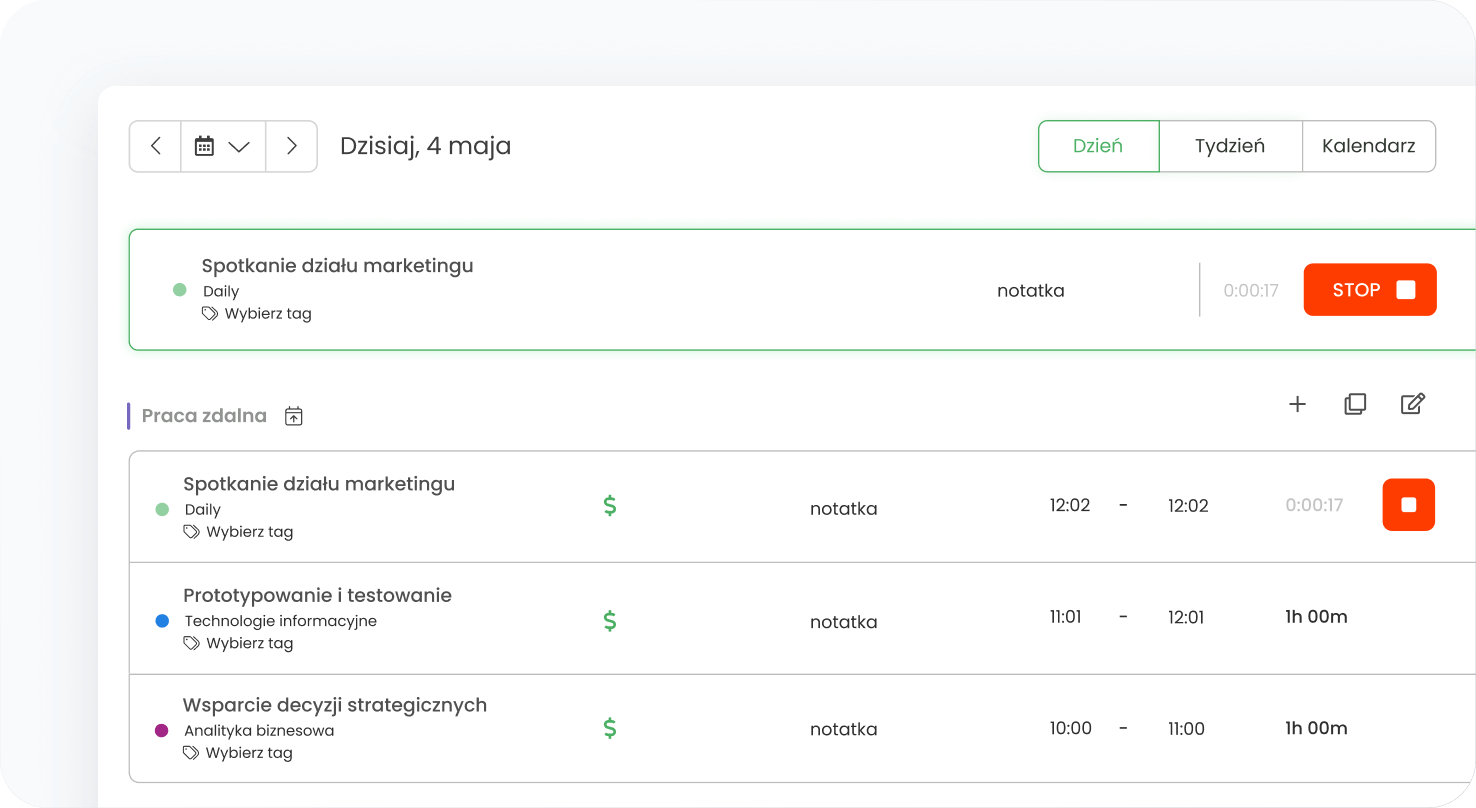This screenshot has height=808, width=1476.
Task: Click the plus icon to add entry
Action: (1297, 404)
